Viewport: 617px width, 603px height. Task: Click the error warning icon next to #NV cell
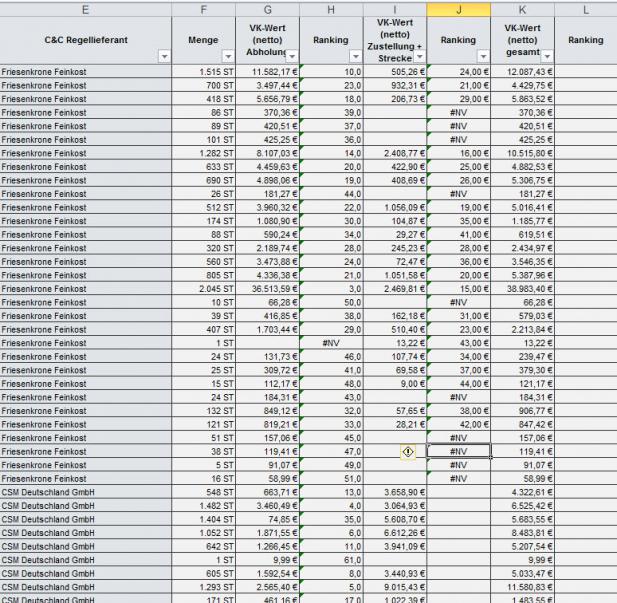pos(408,451)
